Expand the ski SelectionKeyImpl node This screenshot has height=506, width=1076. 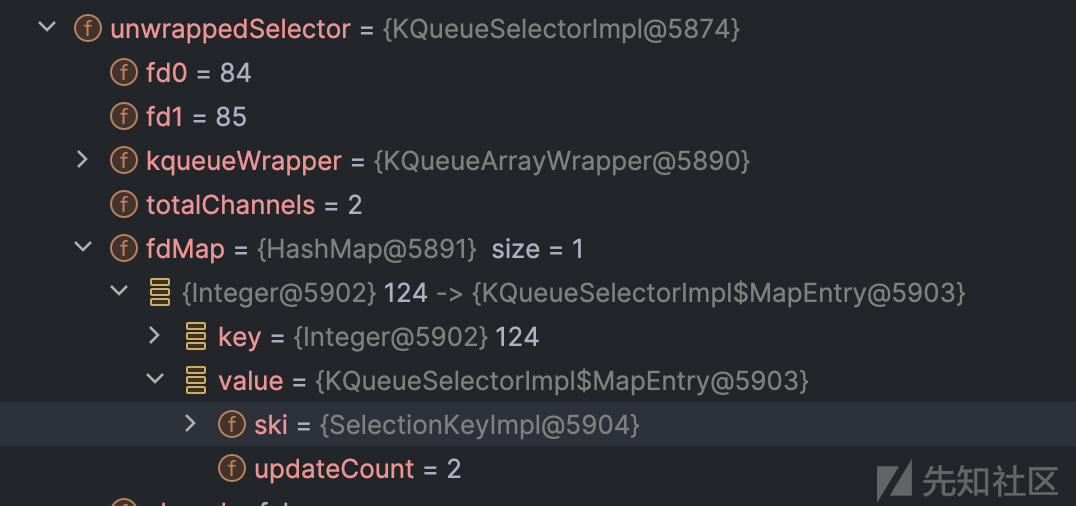(x=191, y=424)
